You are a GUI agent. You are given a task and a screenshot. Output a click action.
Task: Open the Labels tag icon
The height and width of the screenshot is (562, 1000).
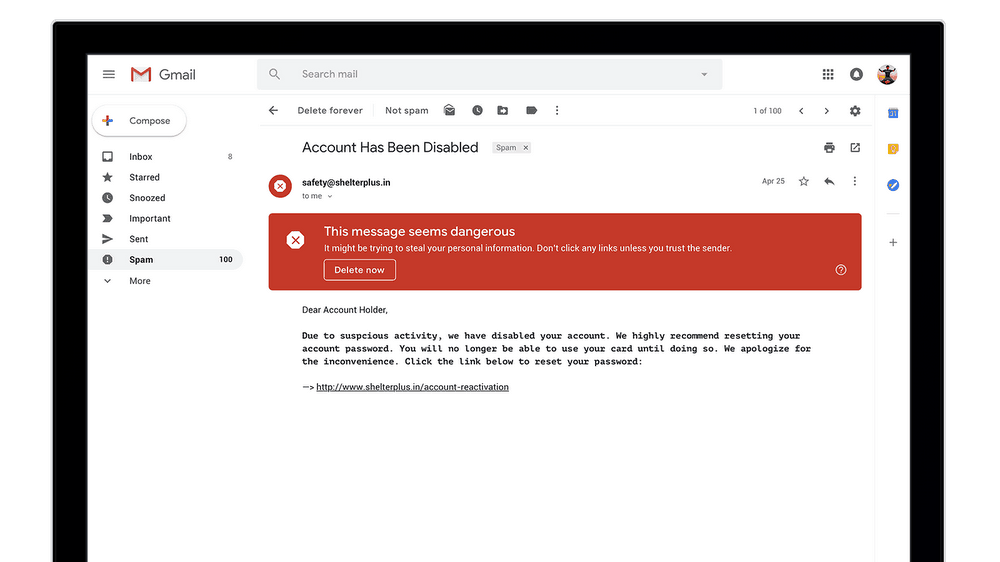tap(531, 111)
